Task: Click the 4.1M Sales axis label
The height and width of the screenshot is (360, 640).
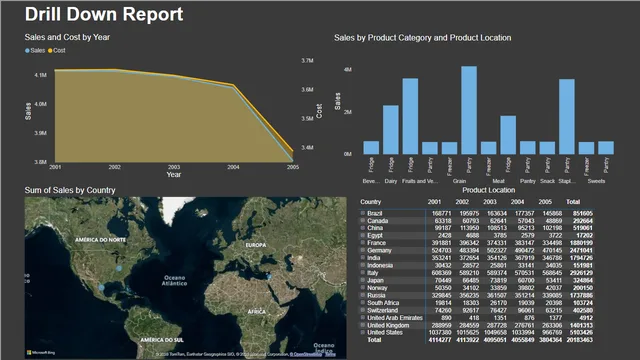Action: click(40, 75)
